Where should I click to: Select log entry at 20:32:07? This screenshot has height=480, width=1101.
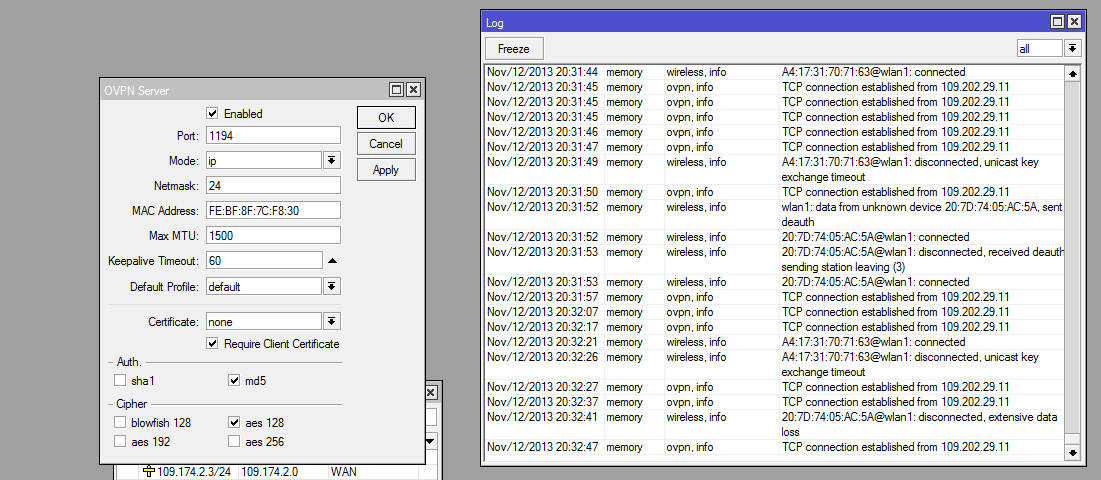pyautogui.click(x=774, y=312)
